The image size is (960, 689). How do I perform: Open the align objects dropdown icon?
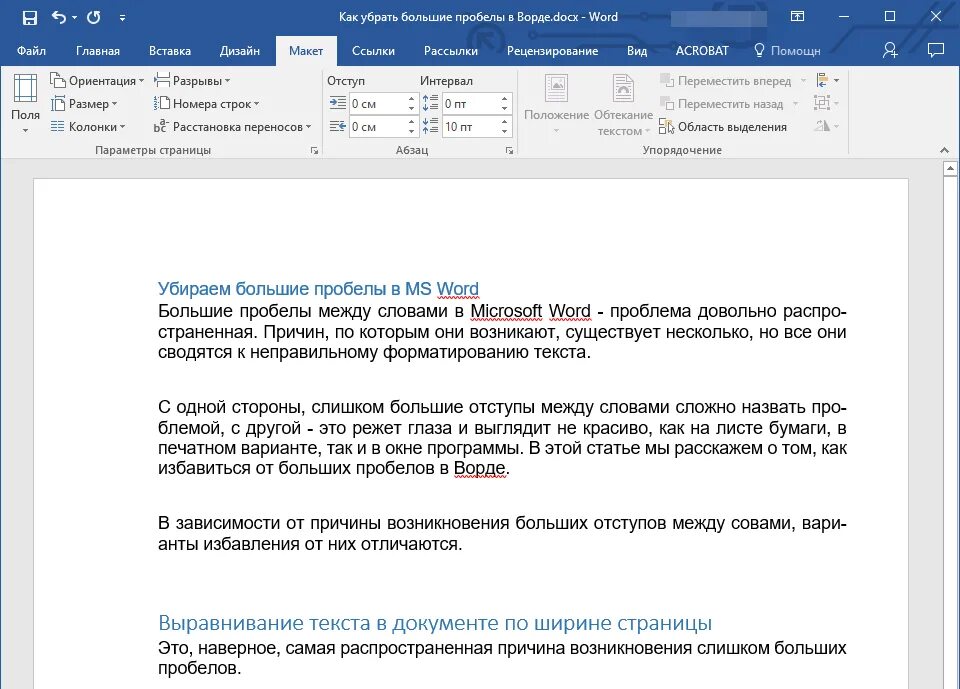coord(827,80)
